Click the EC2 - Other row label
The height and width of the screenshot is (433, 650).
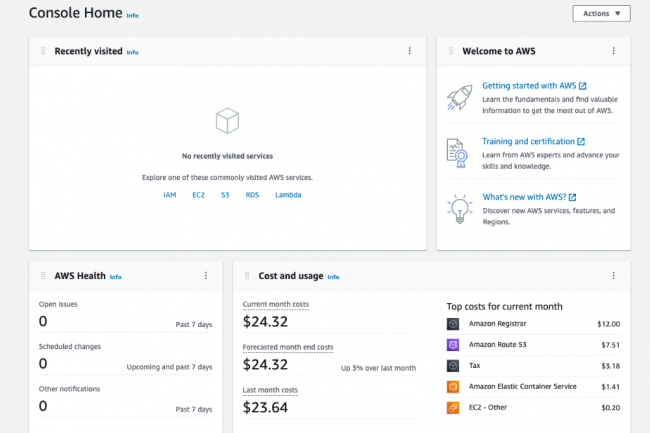[488, 407]
